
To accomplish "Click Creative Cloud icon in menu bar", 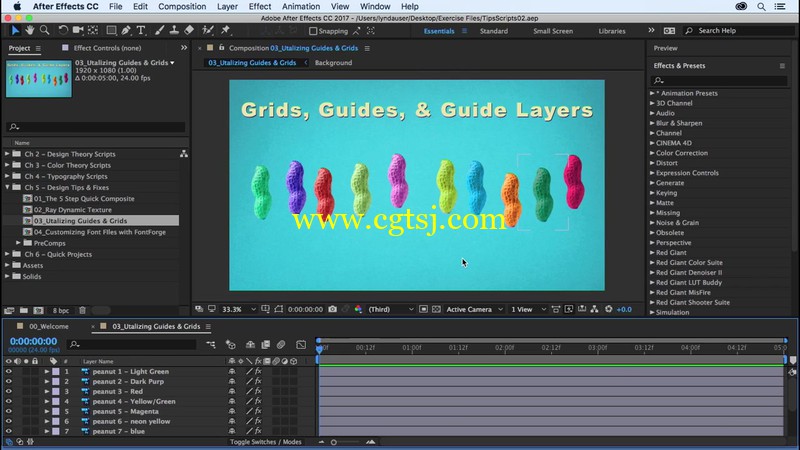I will click(x=741, y=7).
